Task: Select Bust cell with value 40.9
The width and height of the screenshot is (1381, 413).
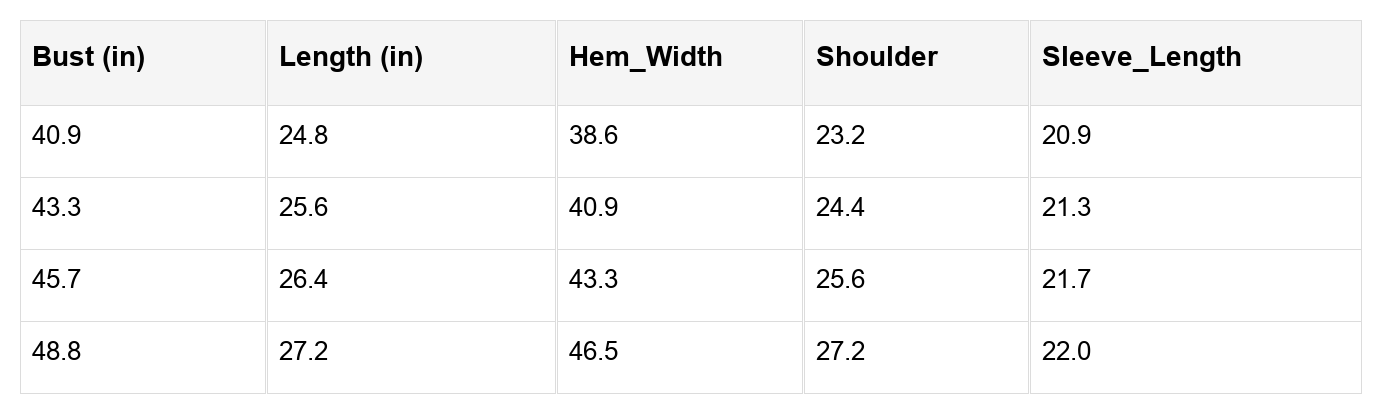Action: 57,136
